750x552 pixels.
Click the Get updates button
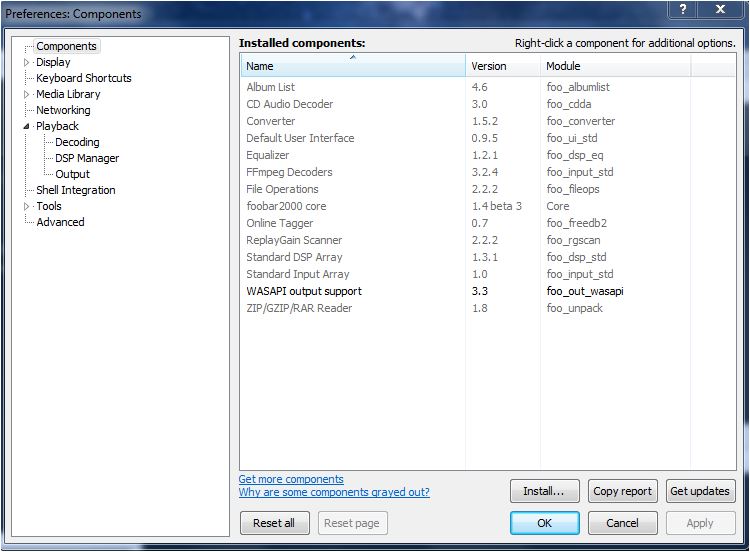tap(700, 491)
